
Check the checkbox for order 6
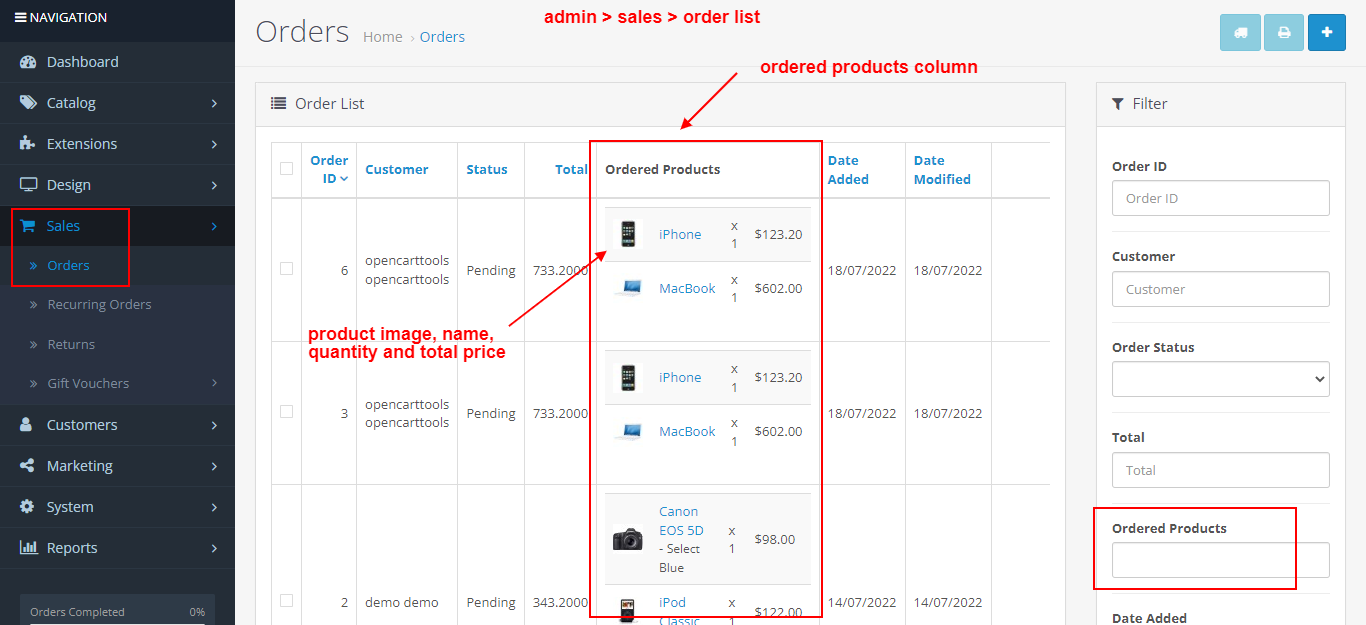(x=287, y=268)
